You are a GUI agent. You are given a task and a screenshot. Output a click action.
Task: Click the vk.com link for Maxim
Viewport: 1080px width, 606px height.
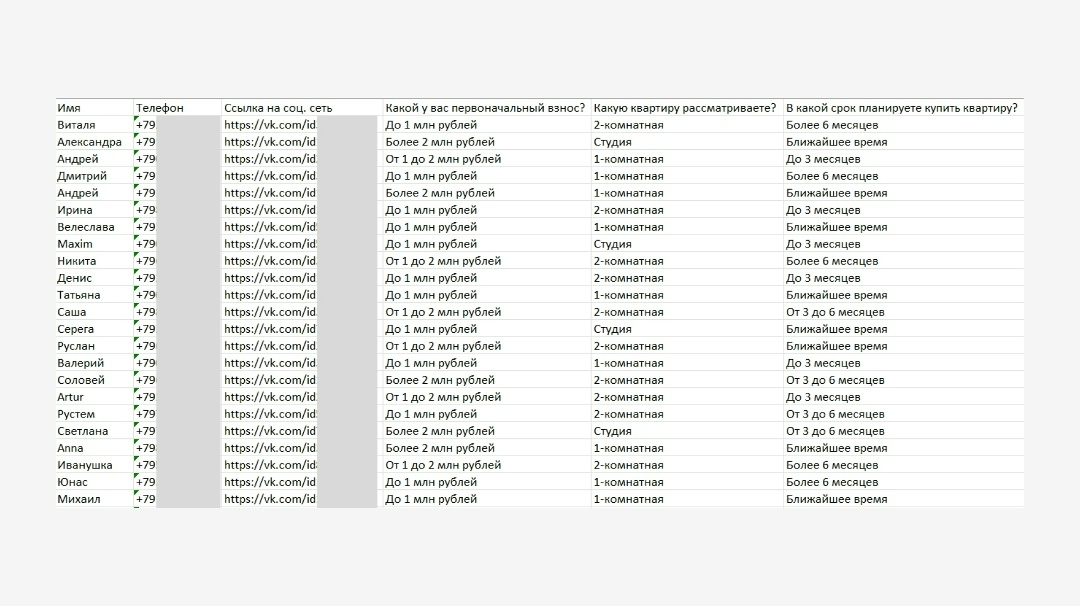tap(270, 244)
